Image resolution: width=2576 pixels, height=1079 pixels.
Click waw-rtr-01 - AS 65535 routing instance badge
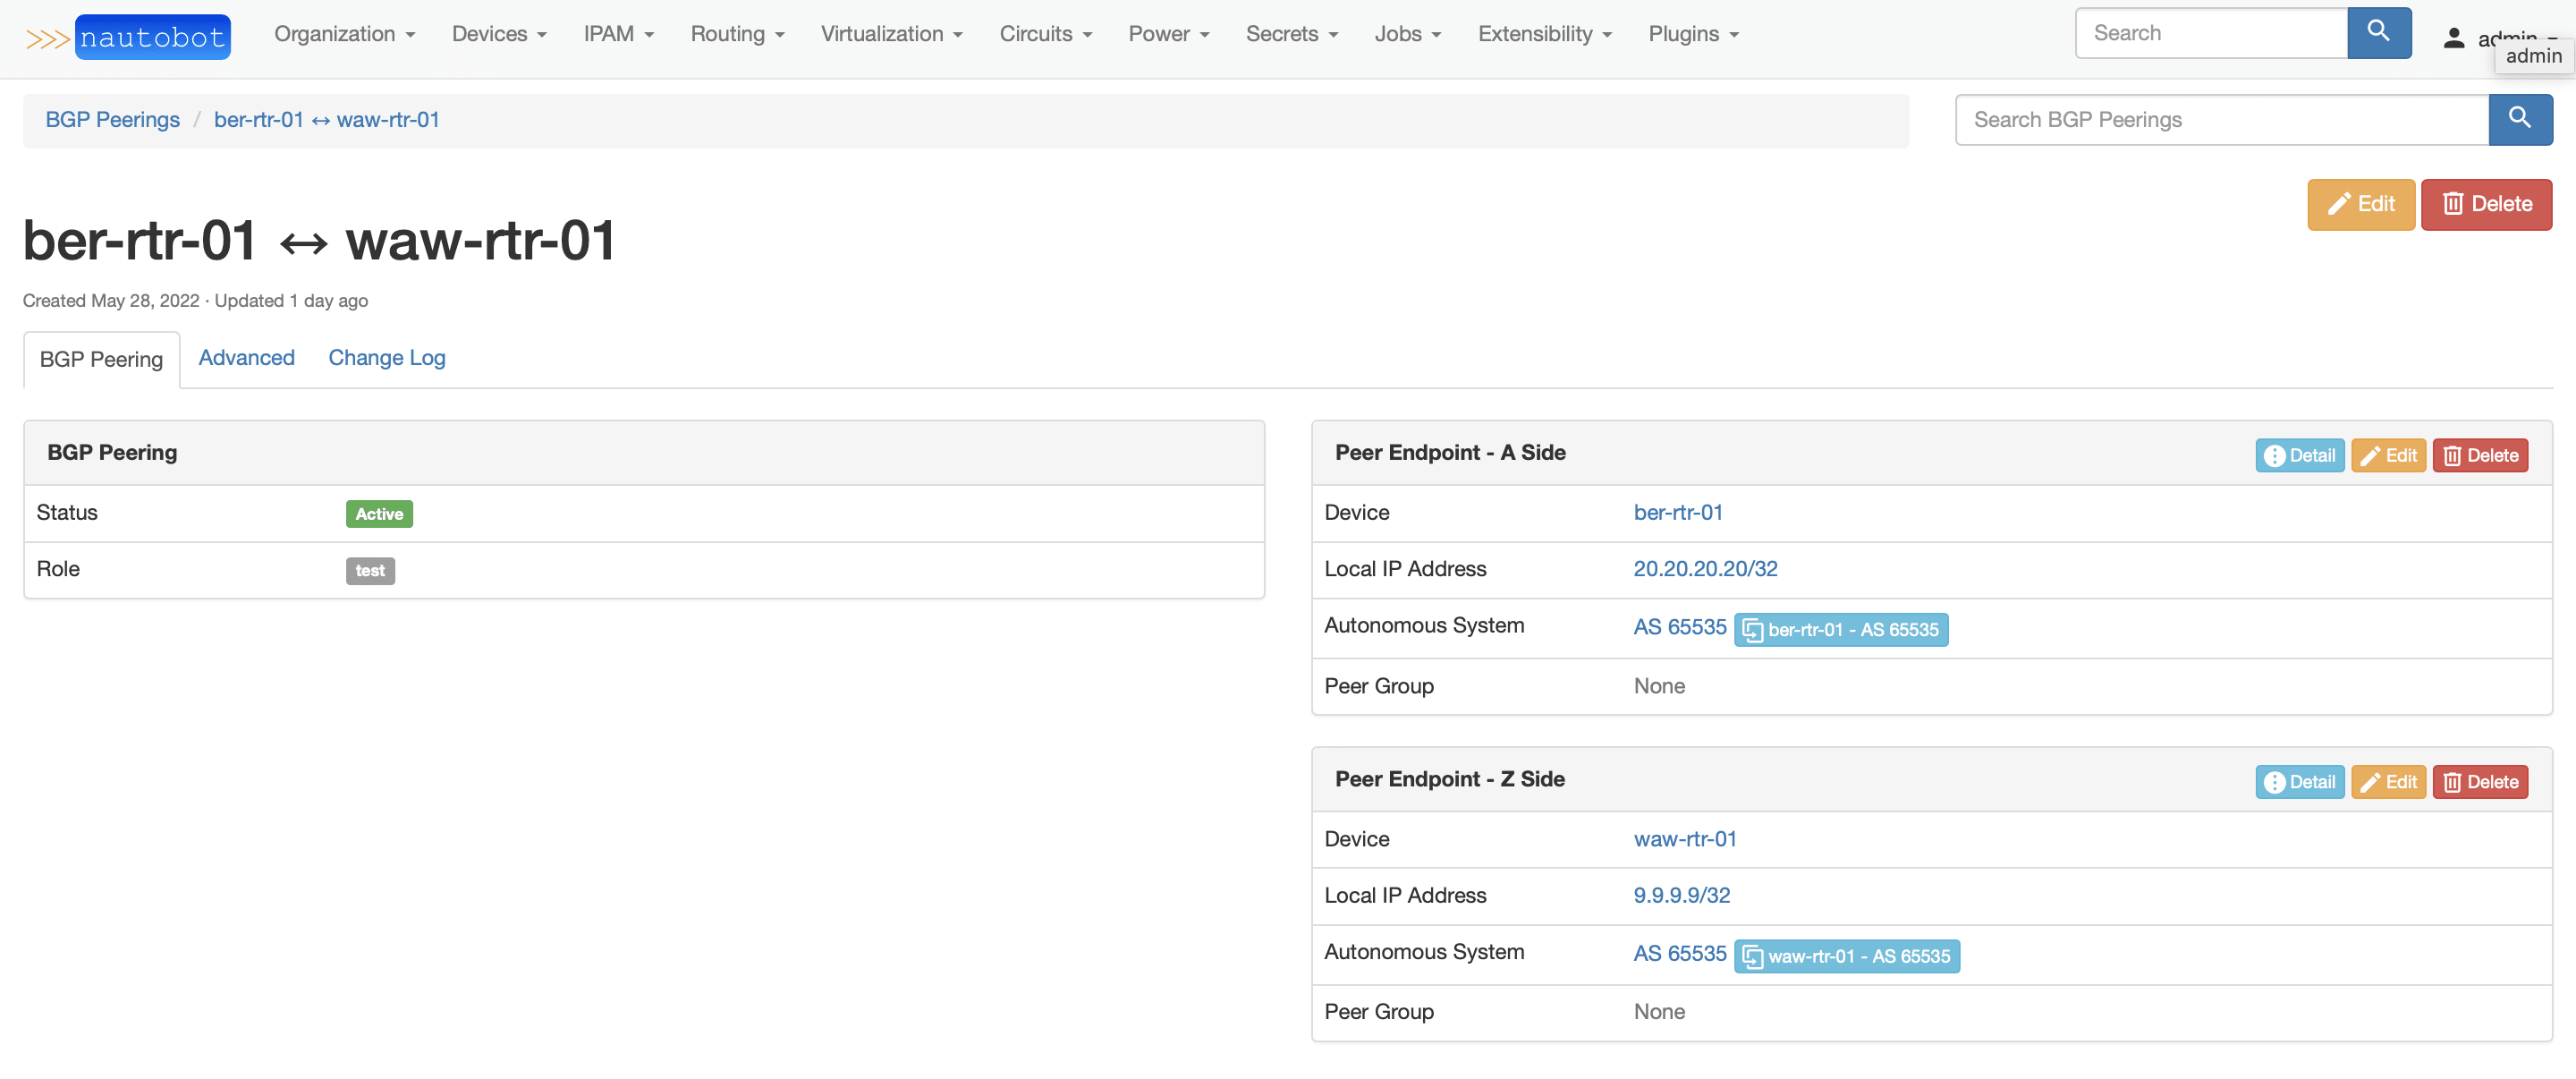(x=1846, y=957)
